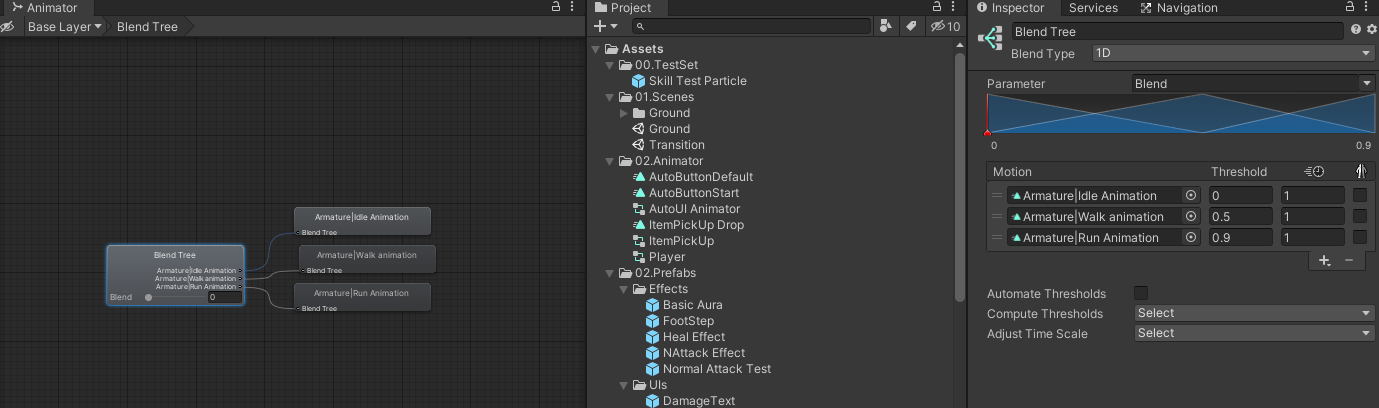Select Armature|Walk animation node in graph
Viewport: 1379px width, 408px height.
[367, 260]
